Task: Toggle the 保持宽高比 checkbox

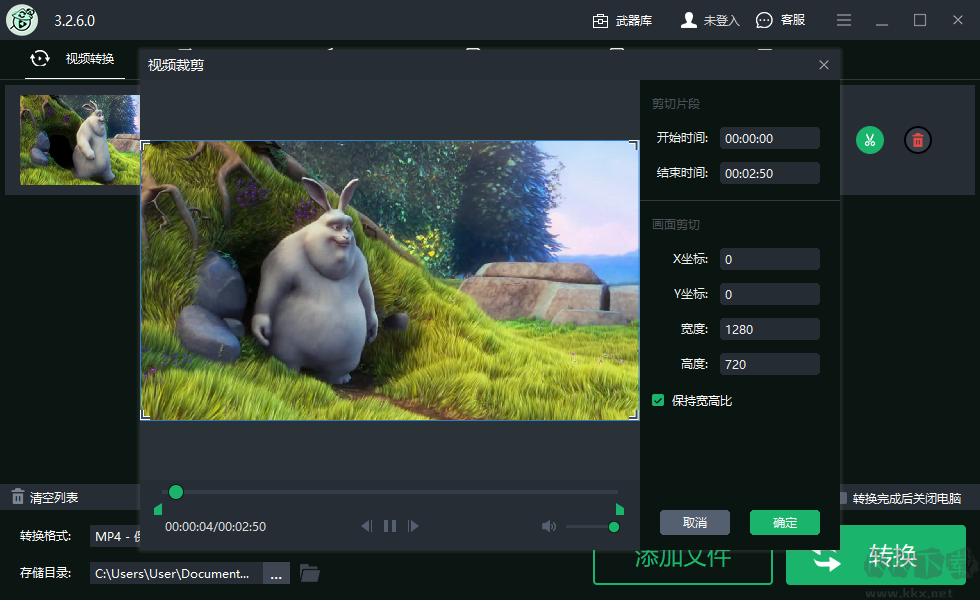Action: 658,400
